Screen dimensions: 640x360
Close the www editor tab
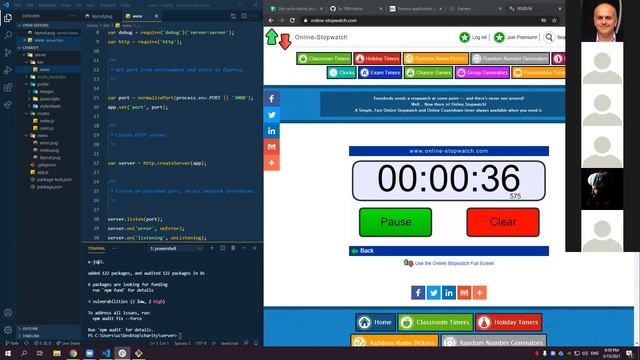(156, 16)
